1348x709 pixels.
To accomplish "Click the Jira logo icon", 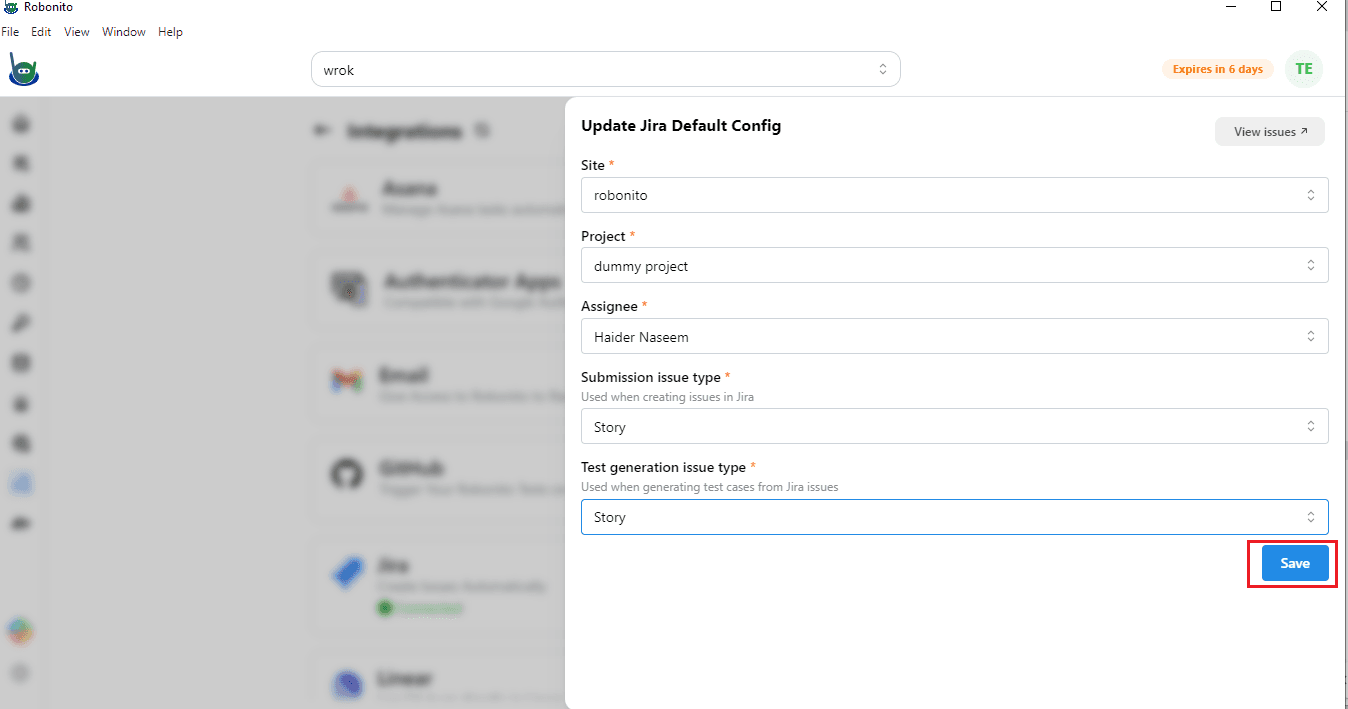I will (347, 573).
